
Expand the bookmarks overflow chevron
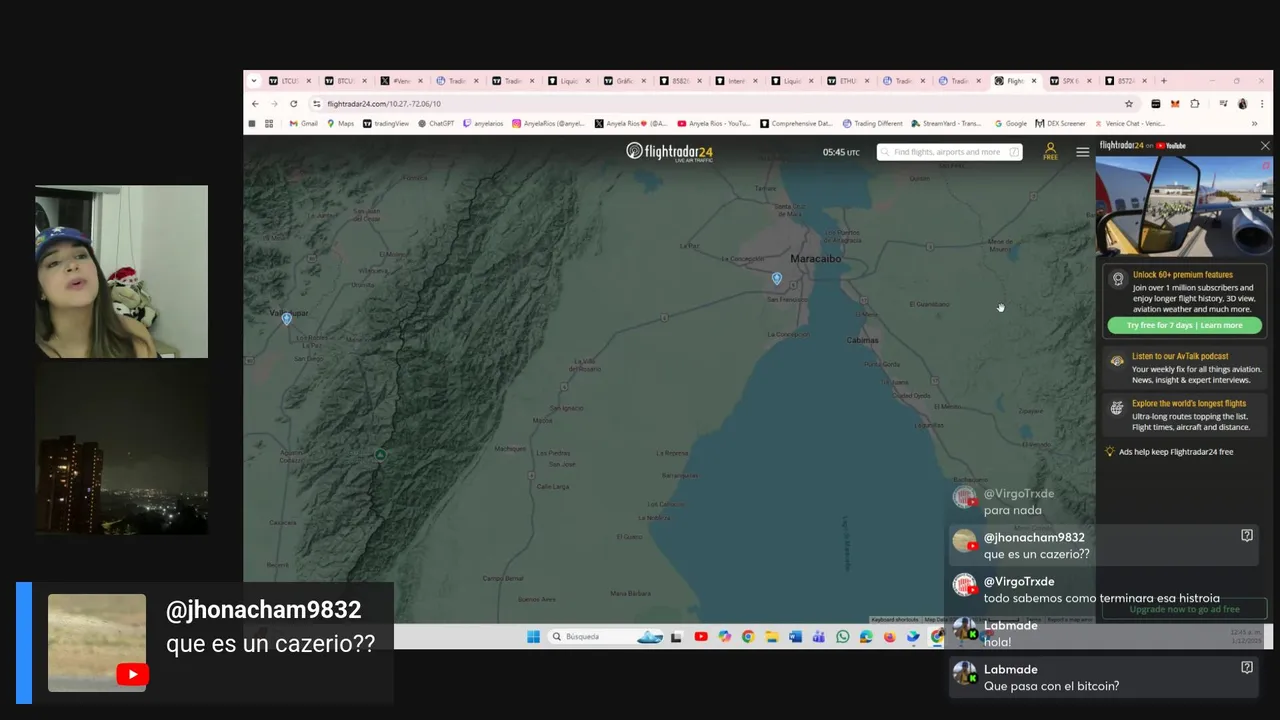coord(1254,124)
